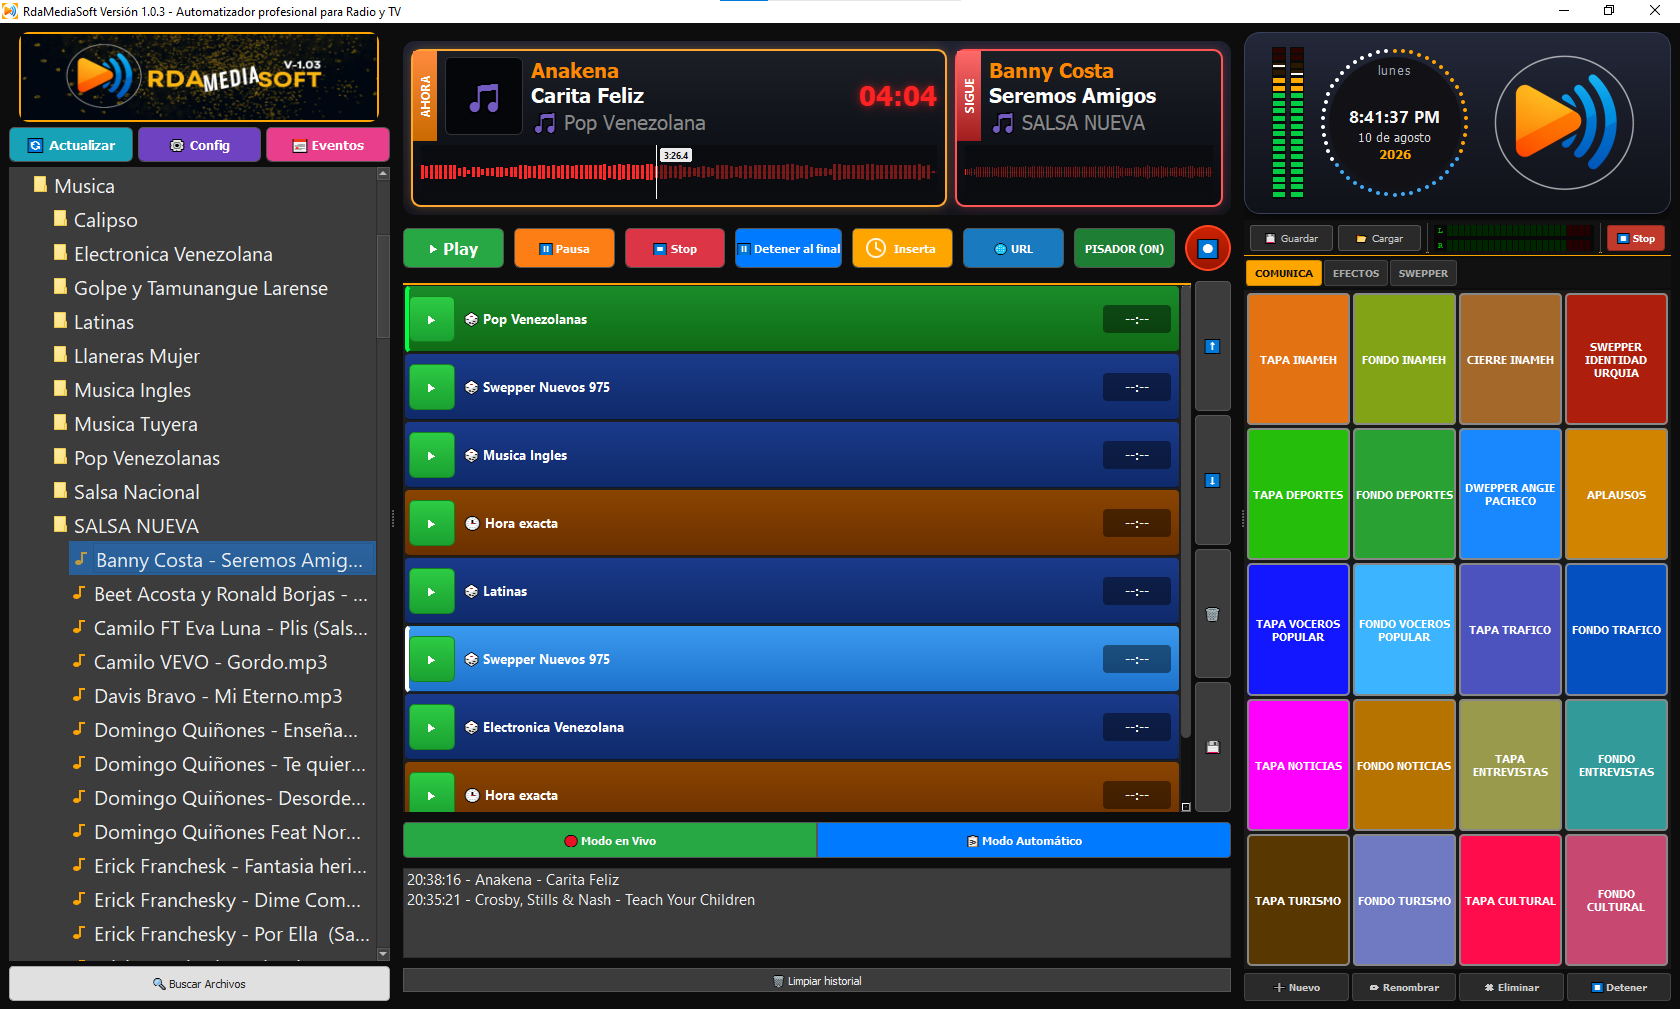1680x1009 pixels.
Task: Move selected playlist item down
Action: coord(1212,480)
